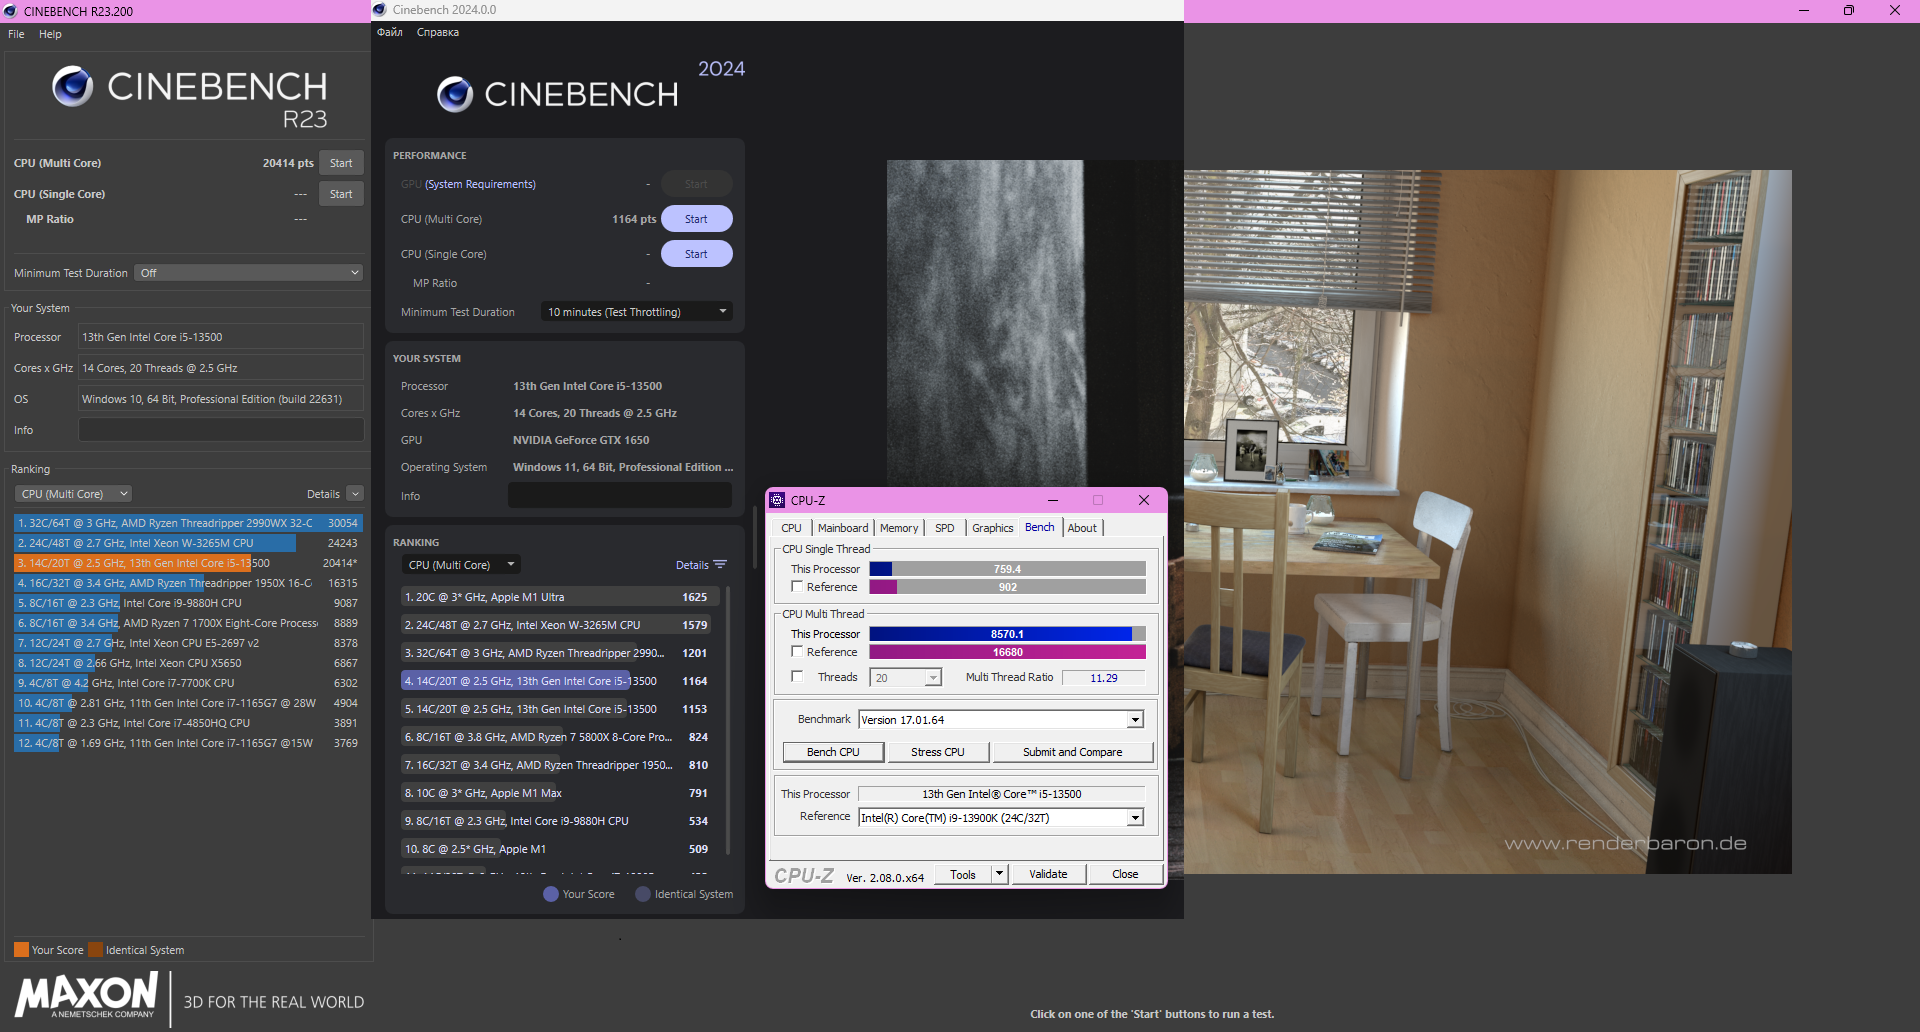Switch to the Mainboard tab in CPU-Z
The width and height of the screenshot is (1920, 1032).
click(843, 528)
